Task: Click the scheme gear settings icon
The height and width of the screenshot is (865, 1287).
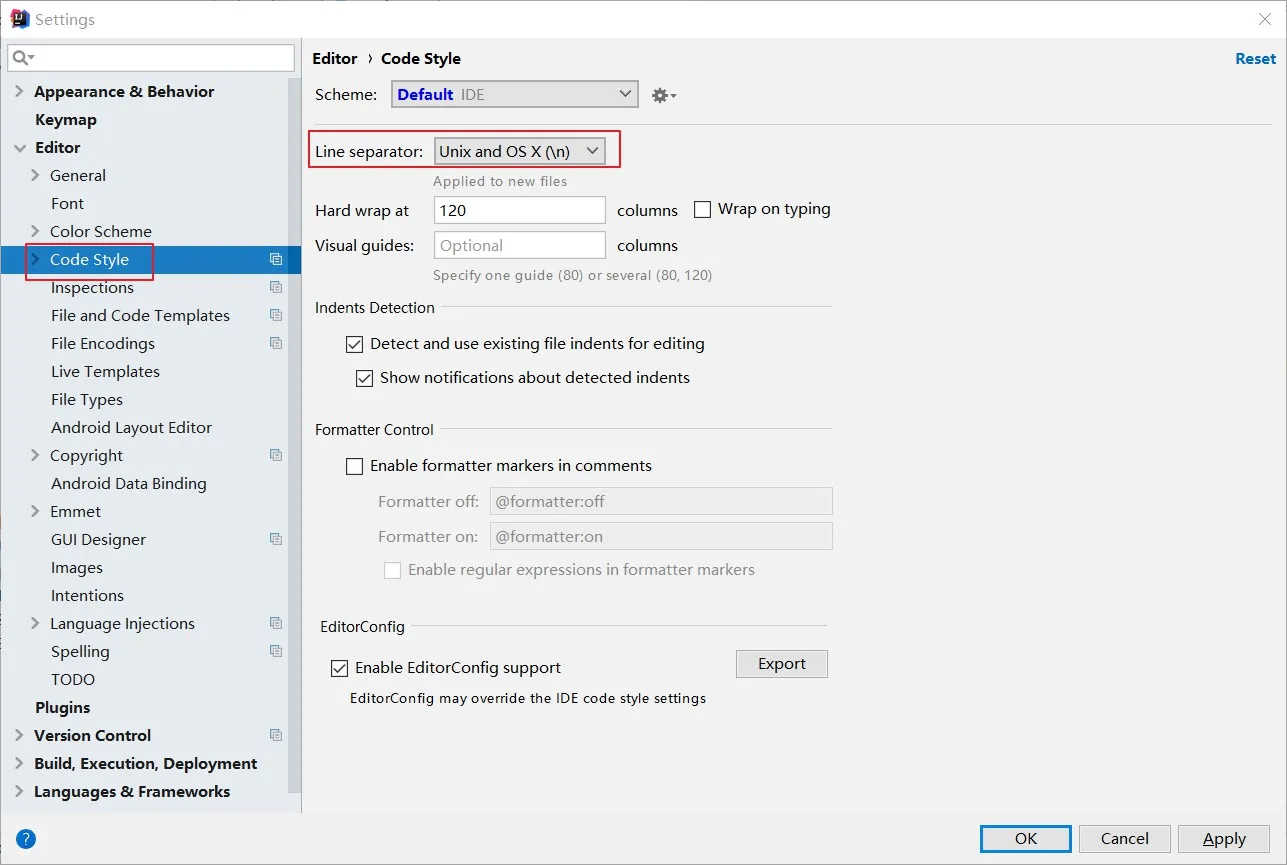Action: pyautogui.click(x=663, y=95)
